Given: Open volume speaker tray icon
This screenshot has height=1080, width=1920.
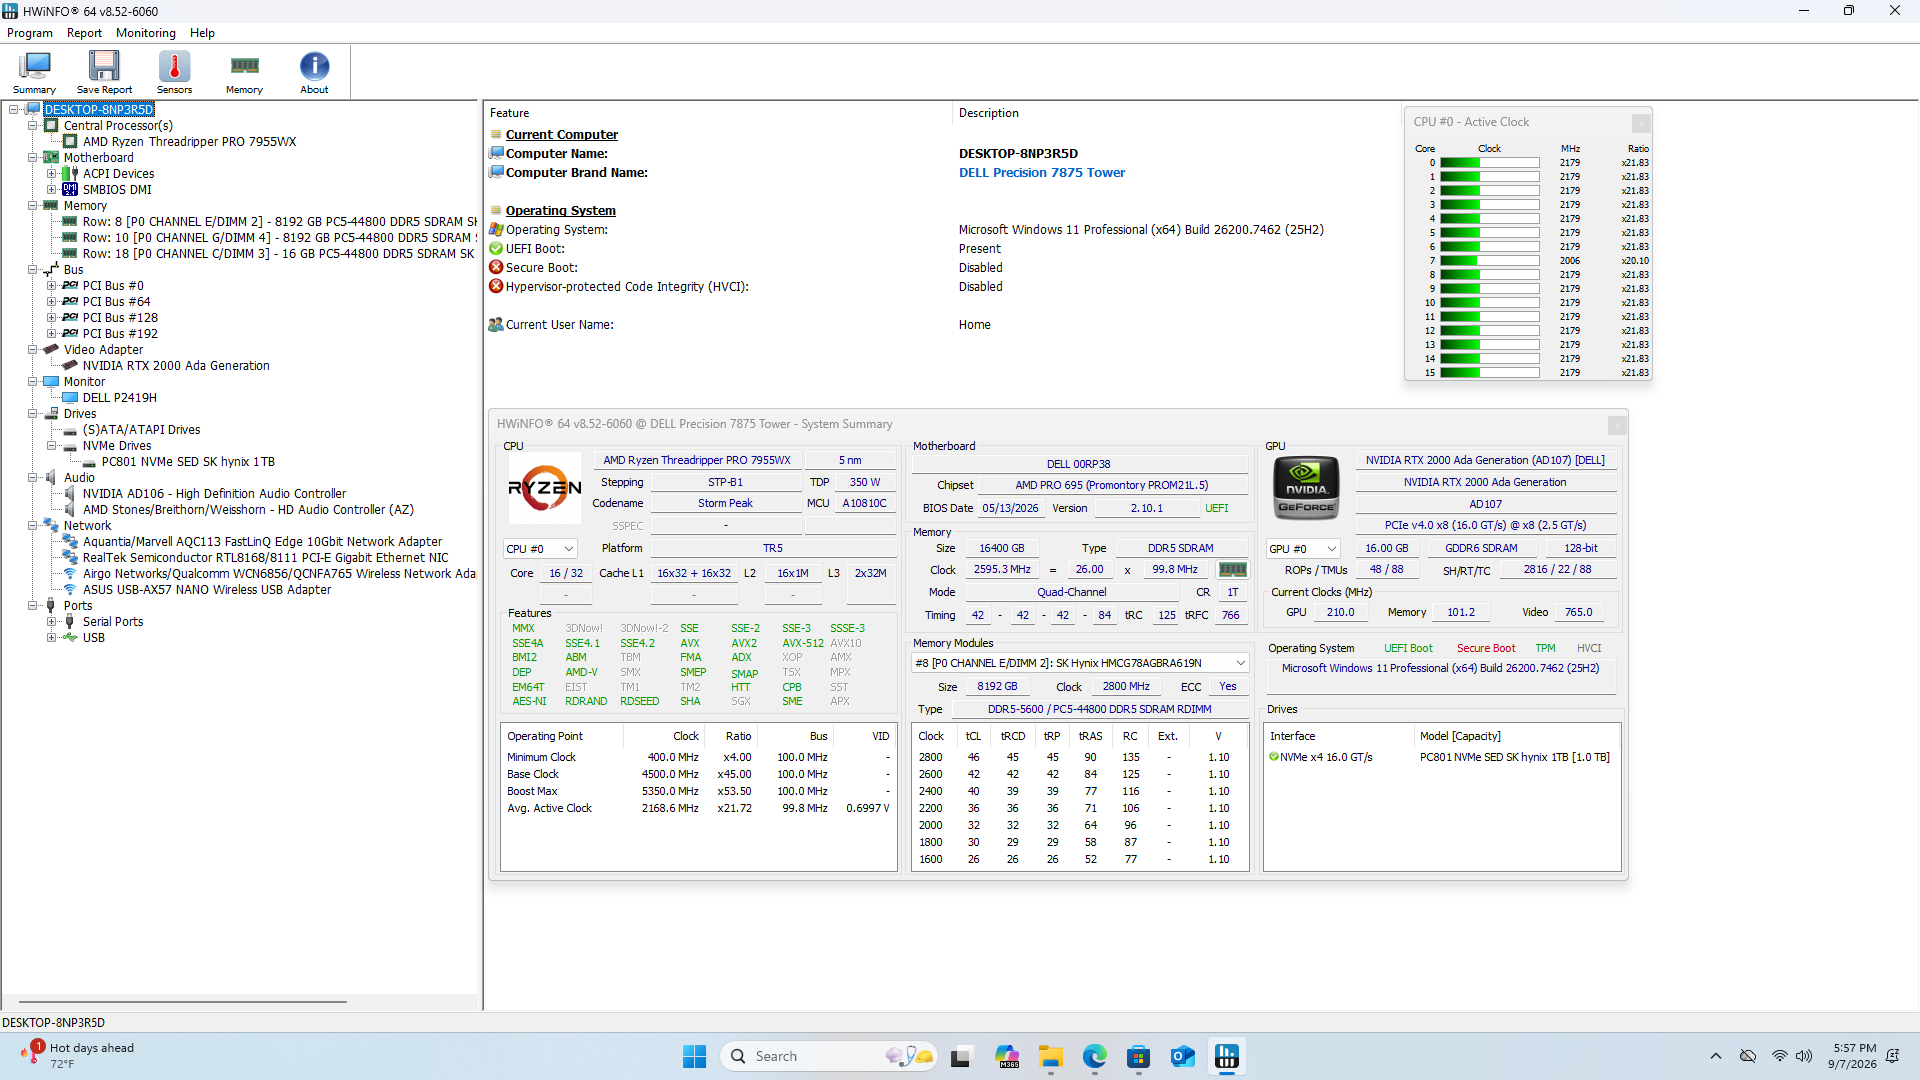Looking at the screenshot, I should pos(1803,1057).
